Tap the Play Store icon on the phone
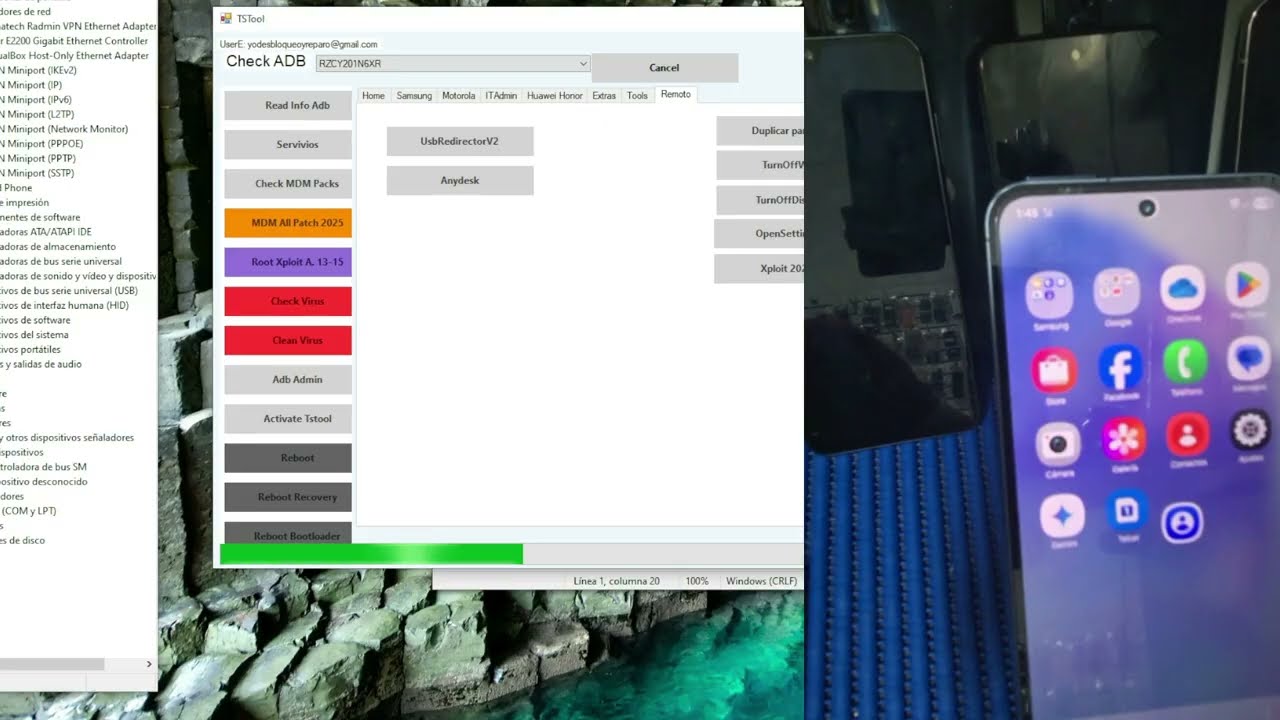The width and height of the screenshot is (1280, 720). click(x=1246, y=287)
